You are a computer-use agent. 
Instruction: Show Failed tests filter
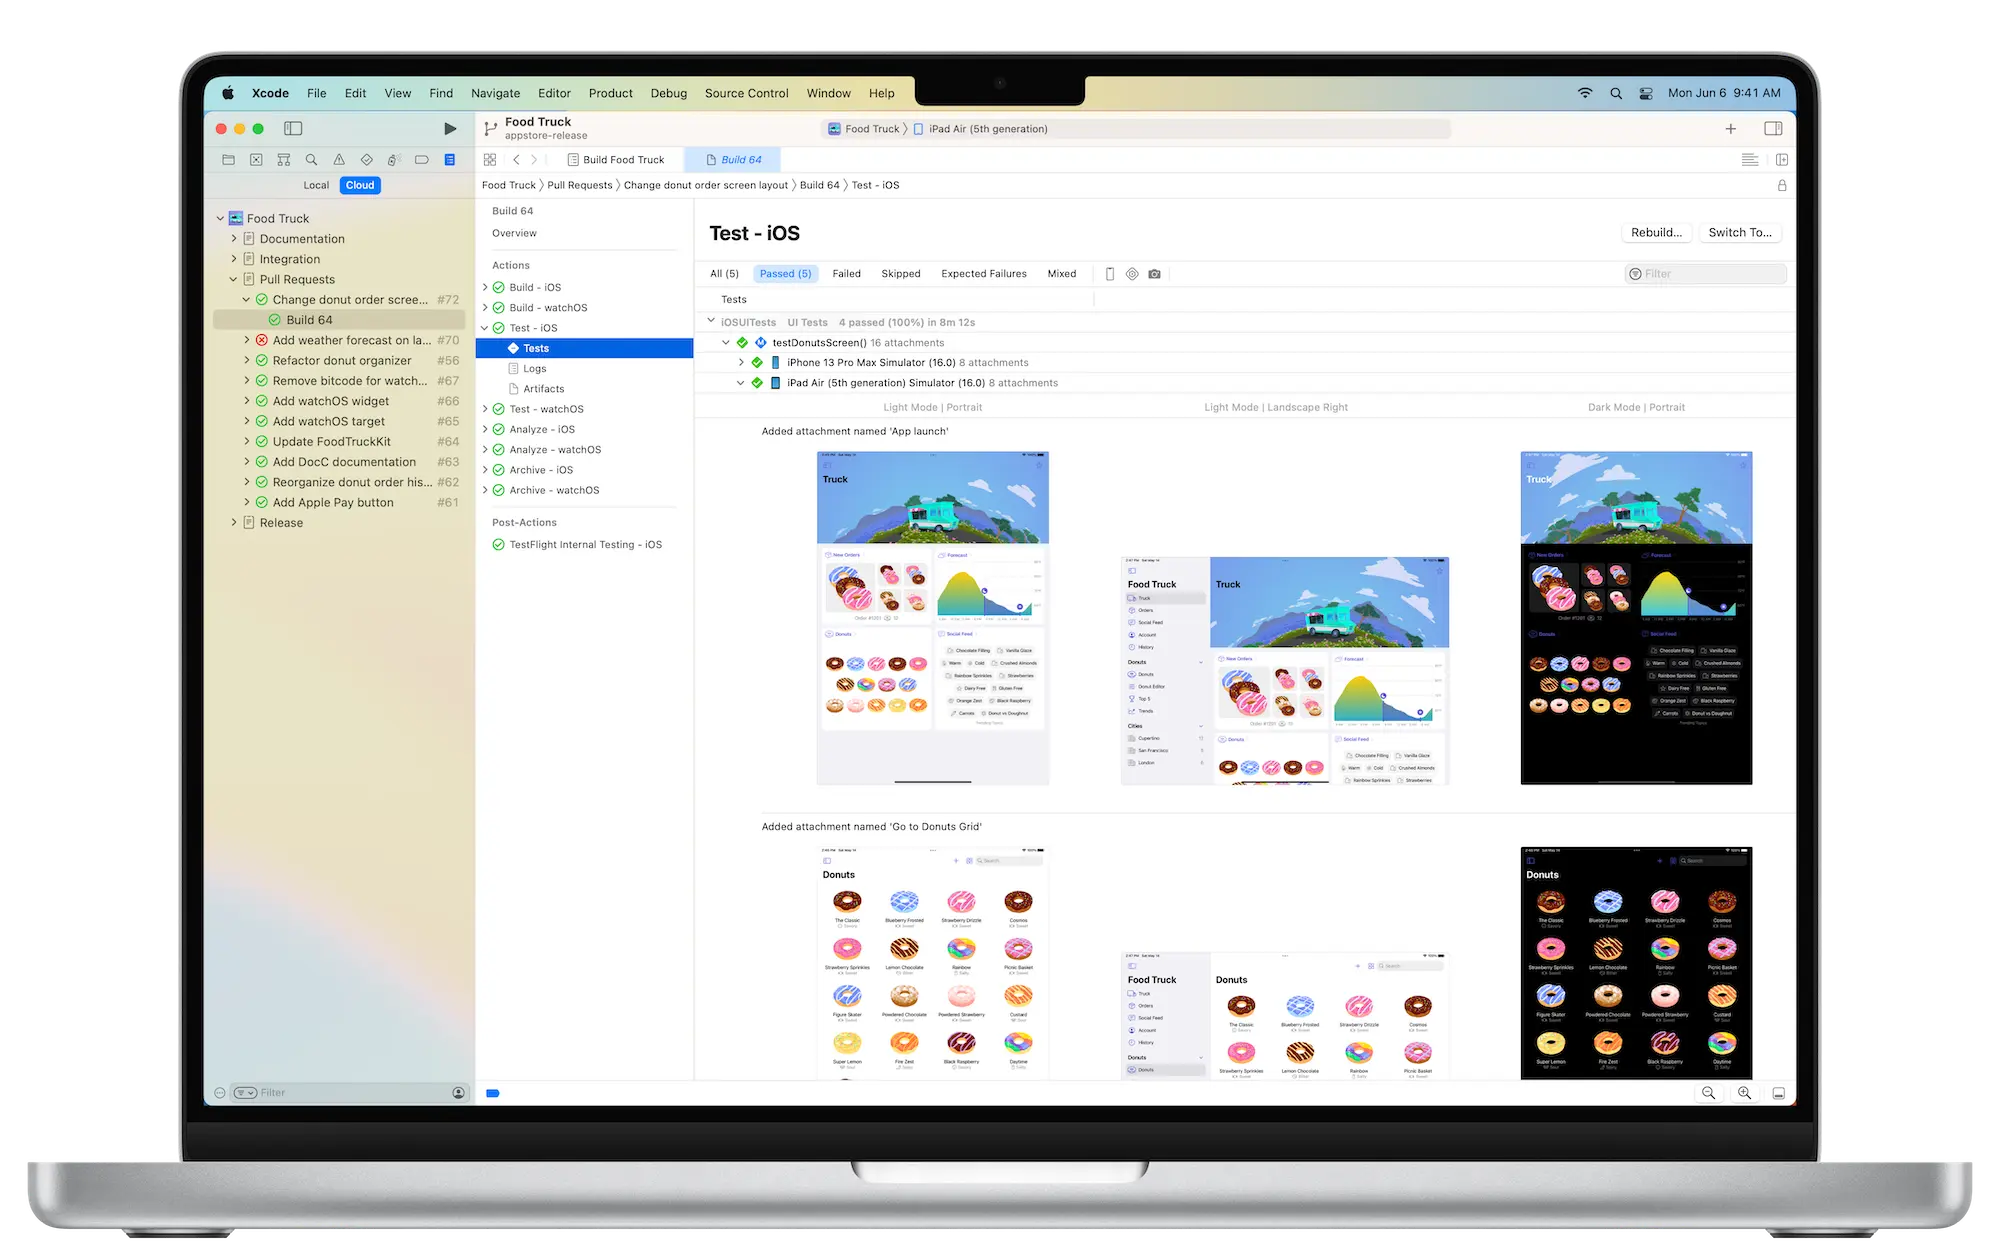pyautogui.click(x=847, y=274)
